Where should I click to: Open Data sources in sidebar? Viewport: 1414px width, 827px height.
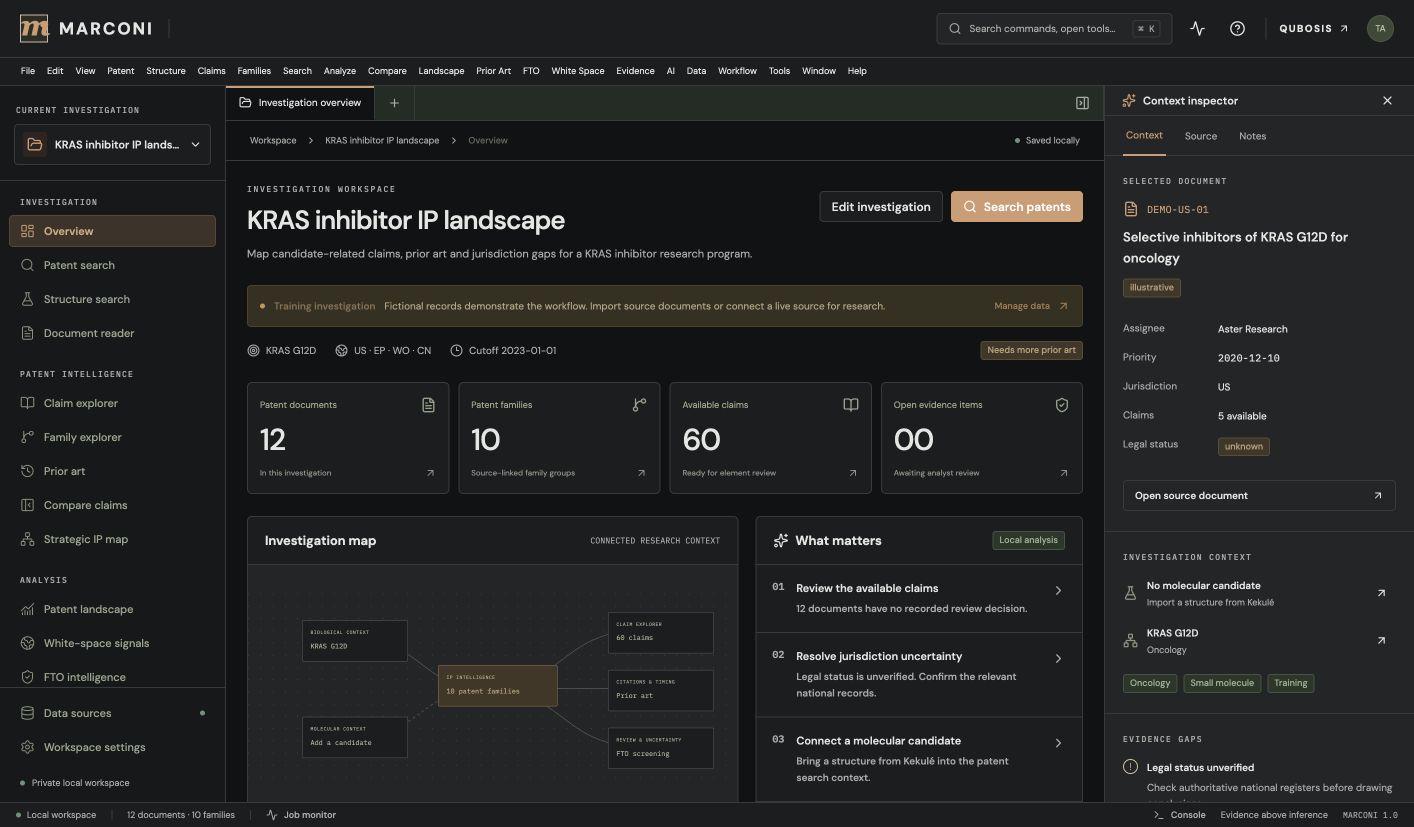click(112, 713)
